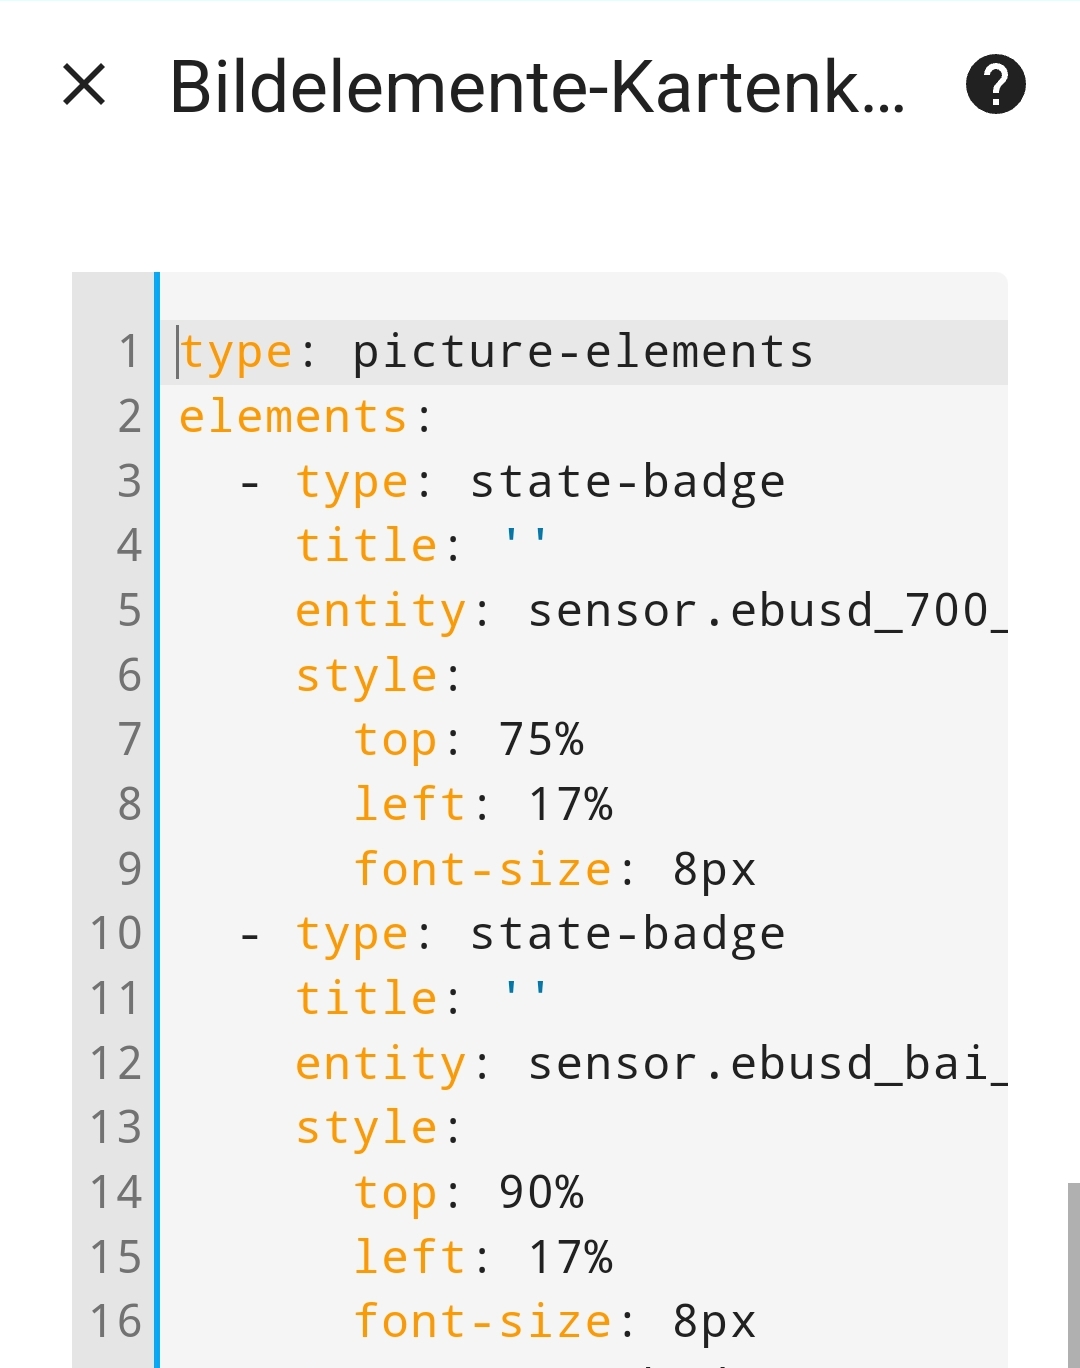The image size is (1080, 1368).
Task: Click the Bildelemente-Kartenk... dialog title
Action: pos(537,87)
